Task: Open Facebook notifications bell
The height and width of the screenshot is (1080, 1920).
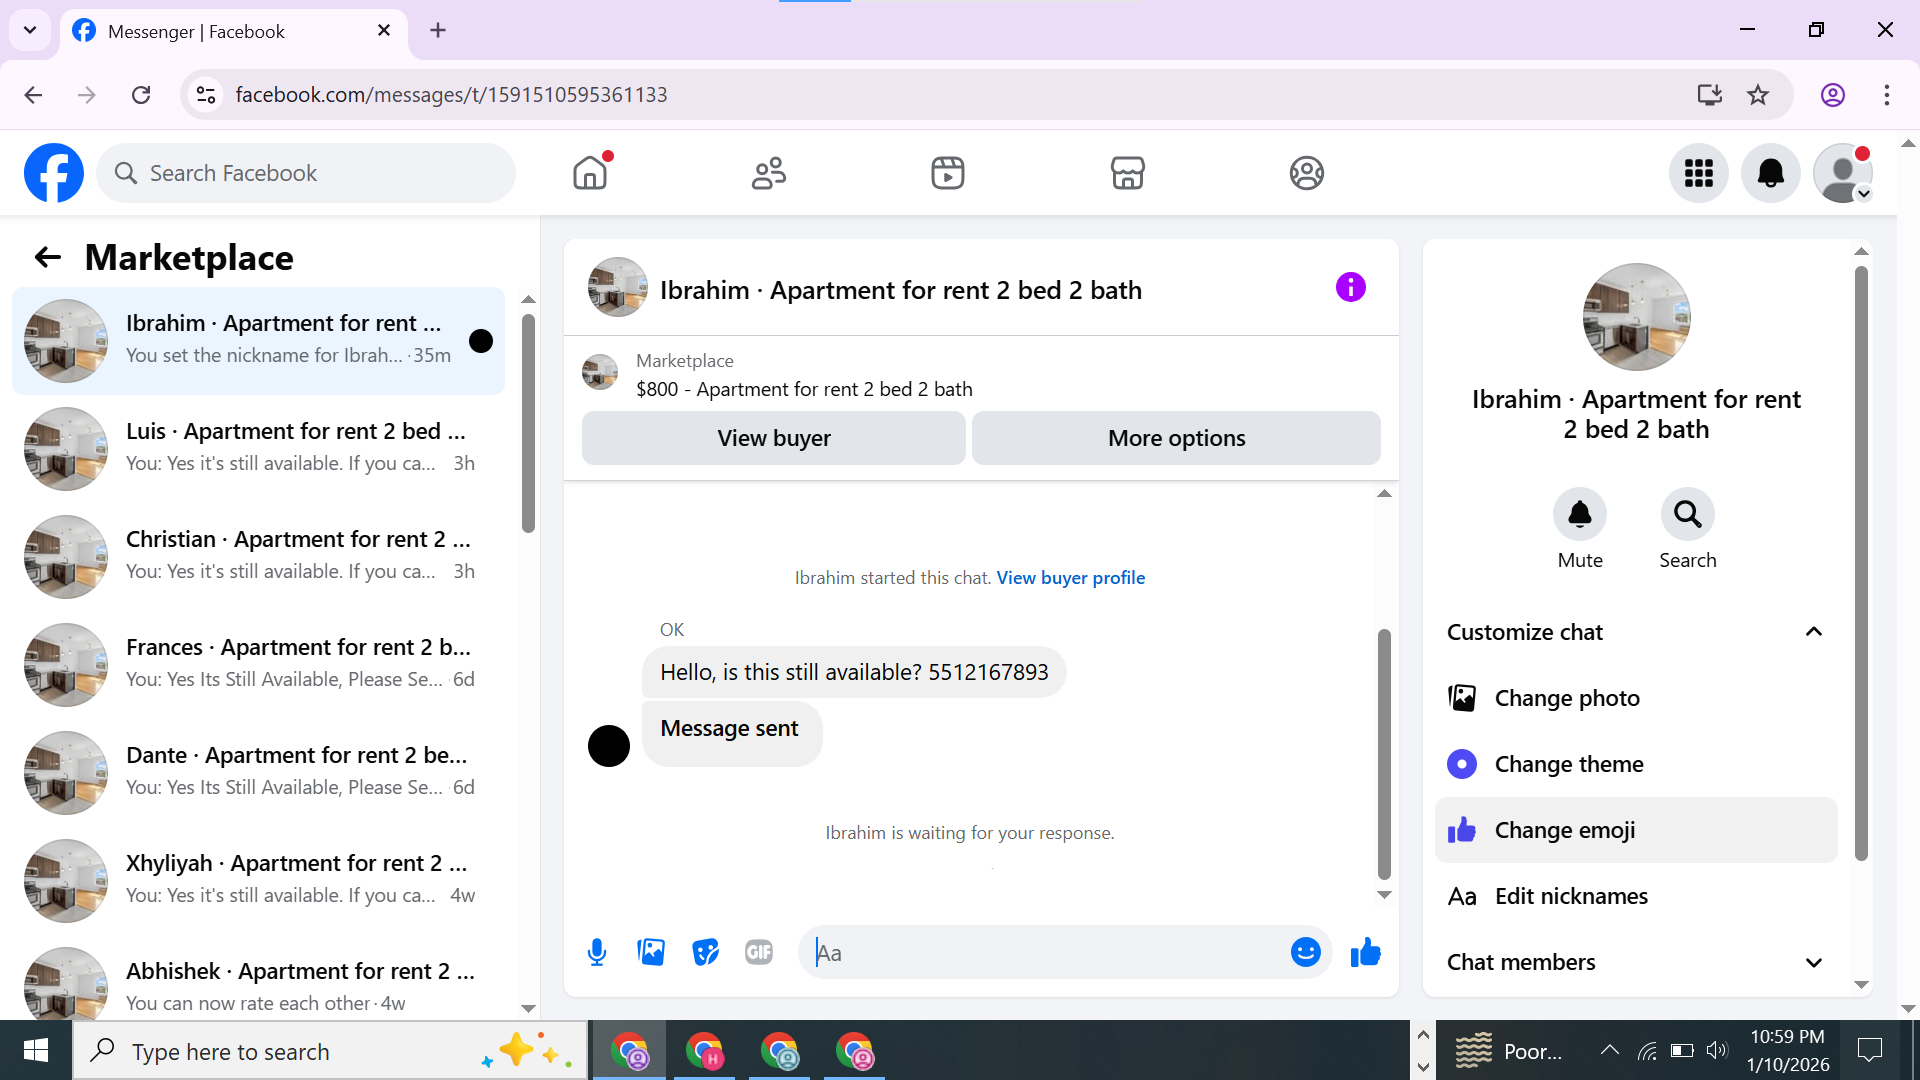Action: (x=1770, y=173)
